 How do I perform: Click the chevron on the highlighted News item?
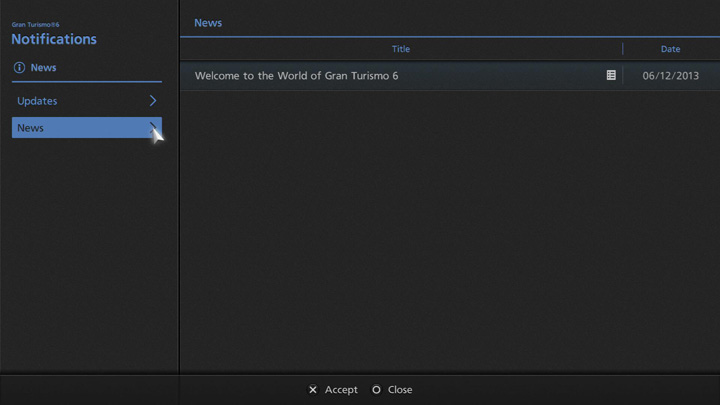[x=153, y=128]
